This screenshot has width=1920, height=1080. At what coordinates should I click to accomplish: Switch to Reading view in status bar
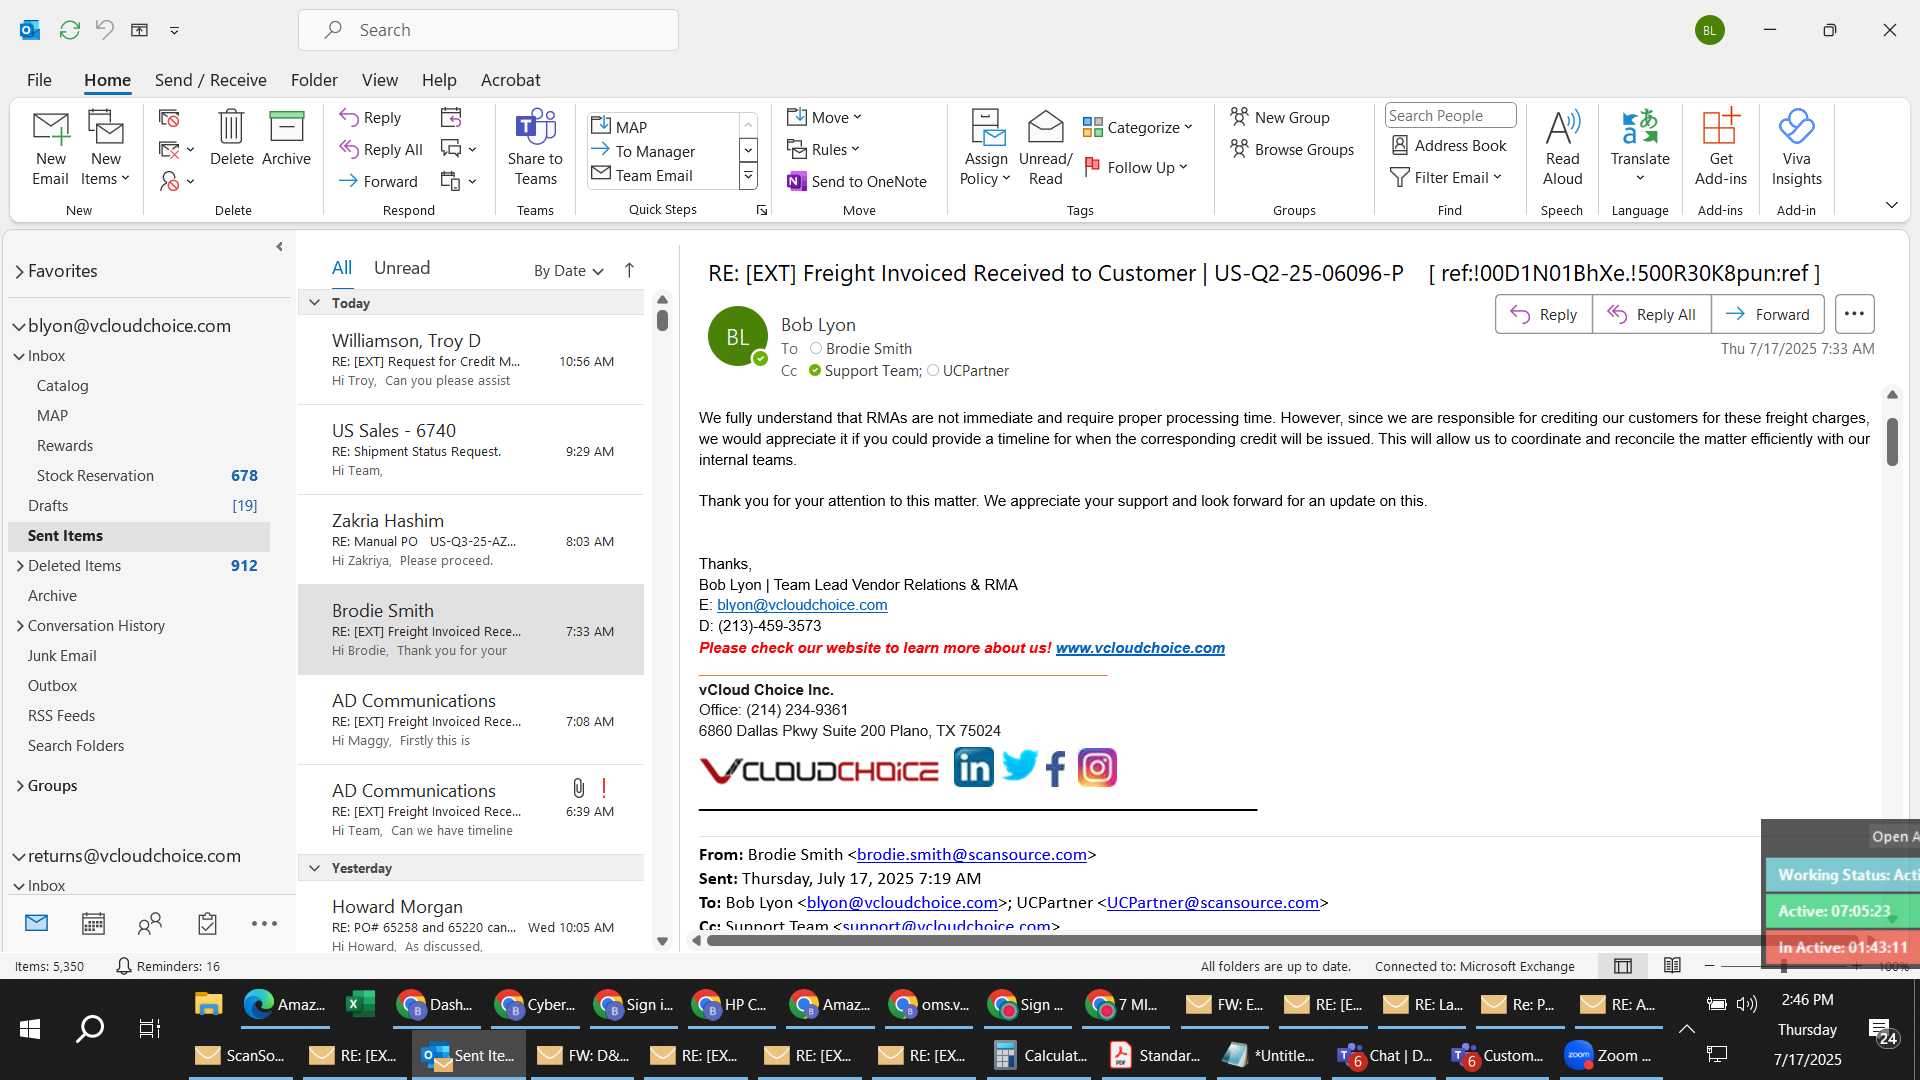point(1672,965)
